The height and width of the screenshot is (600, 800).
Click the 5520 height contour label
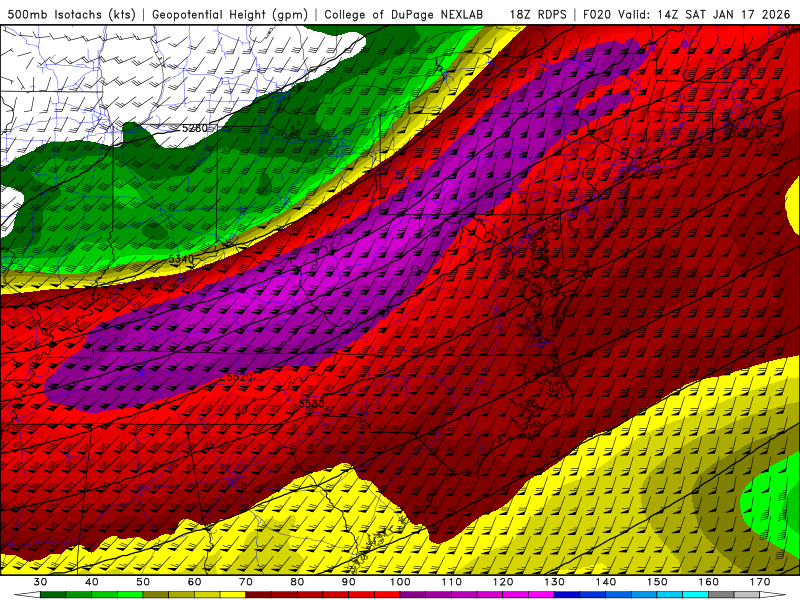click(x=239, y=377)
